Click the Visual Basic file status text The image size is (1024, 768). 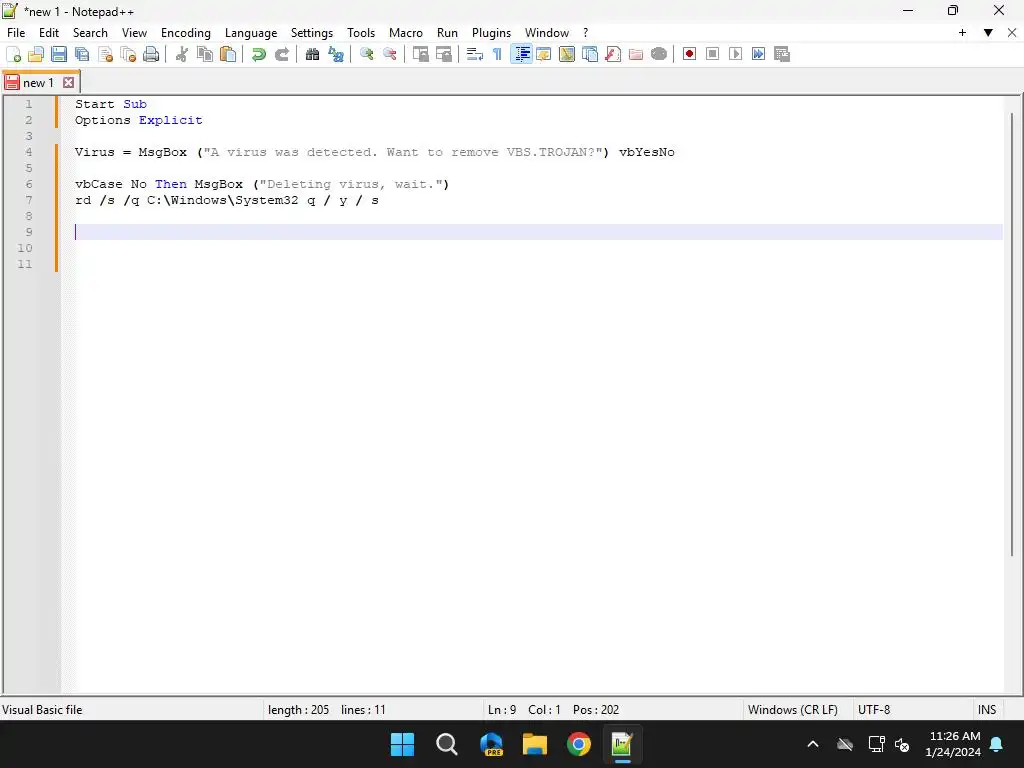[42, 710]
